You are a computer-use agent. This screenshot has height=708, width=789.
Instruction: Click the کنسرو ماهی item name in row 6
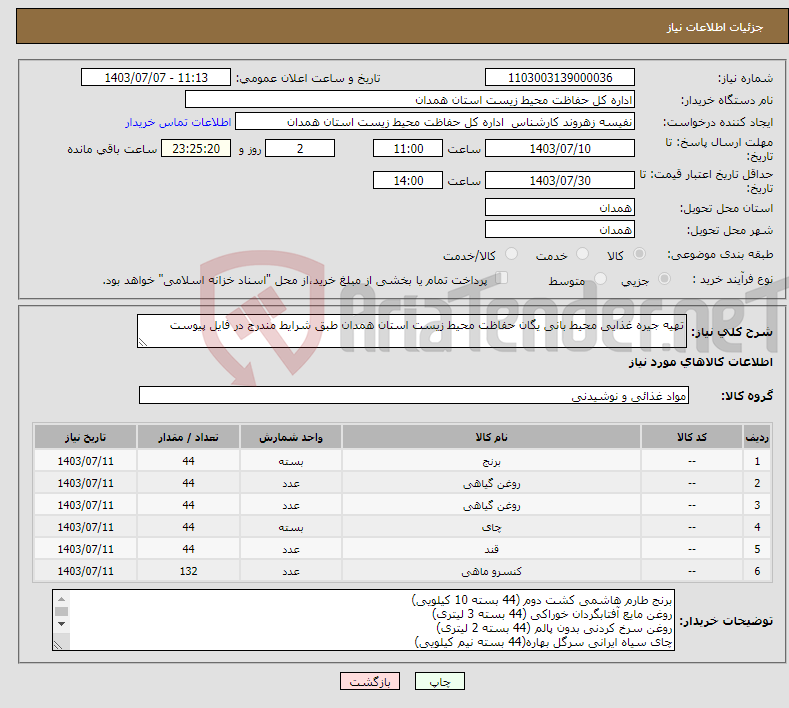click(491, 572)
